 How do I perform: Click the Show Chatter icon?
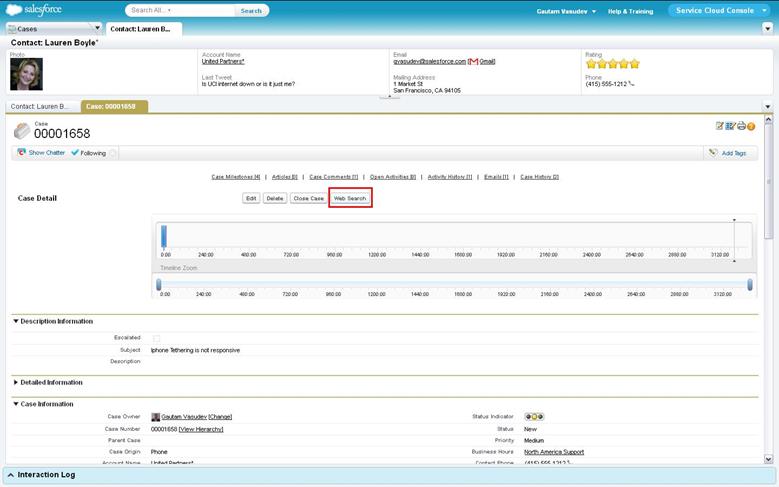(x=22, y=153)
